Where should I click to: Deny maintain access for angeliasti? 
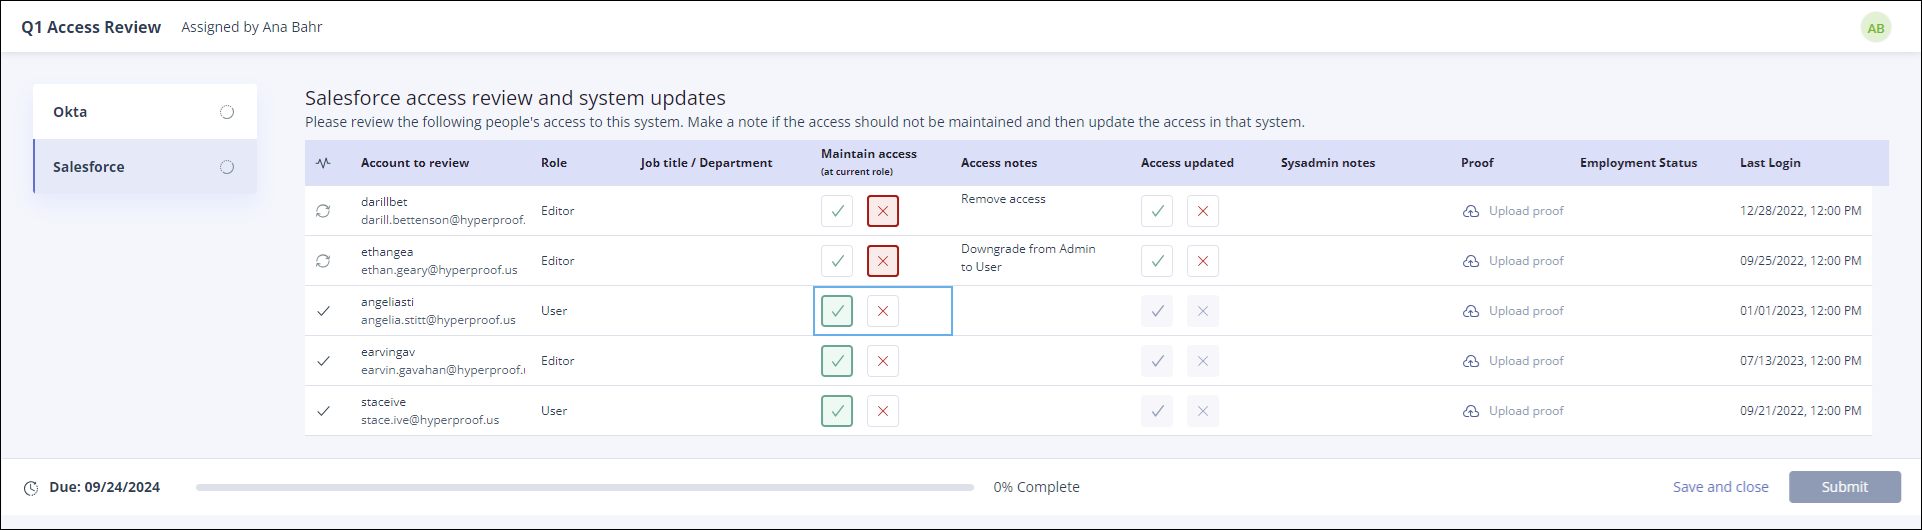pos(883,311)
